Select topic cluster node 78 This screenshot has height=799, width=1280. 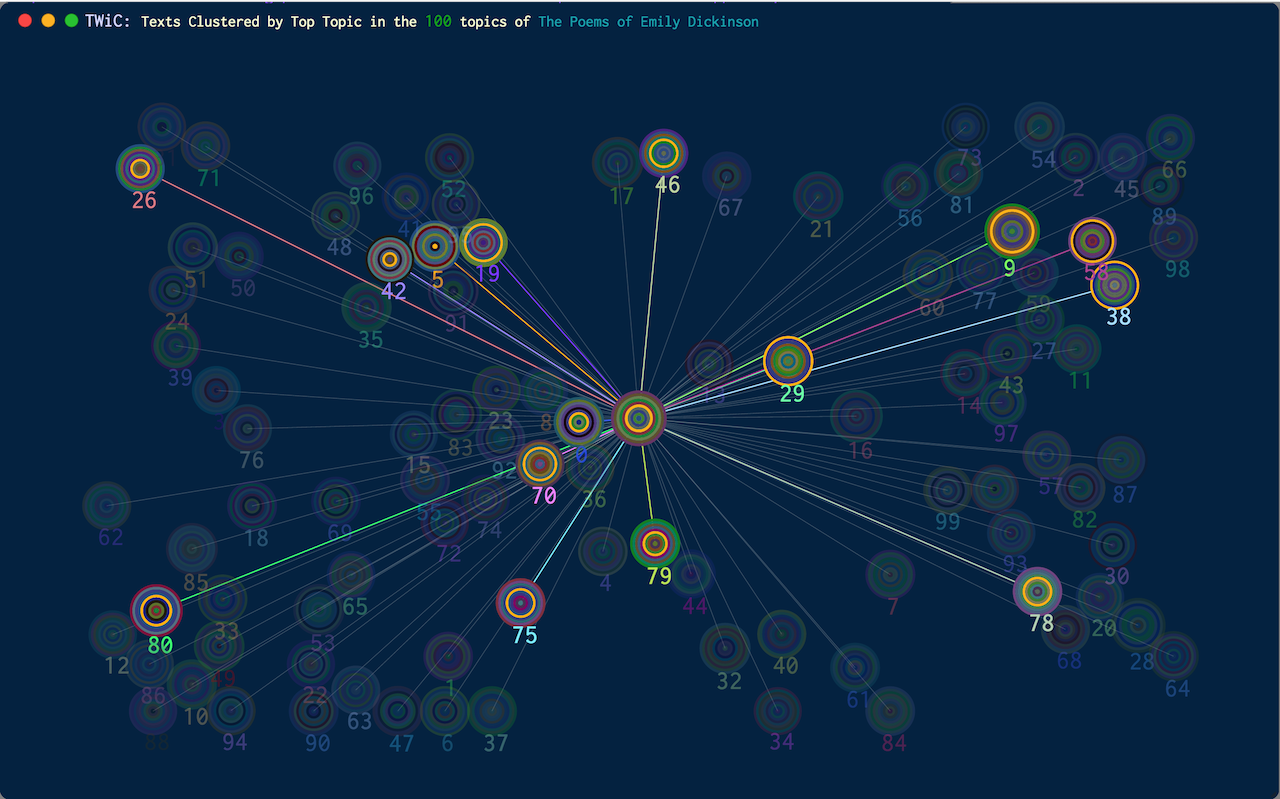[x=1038, y=592]
